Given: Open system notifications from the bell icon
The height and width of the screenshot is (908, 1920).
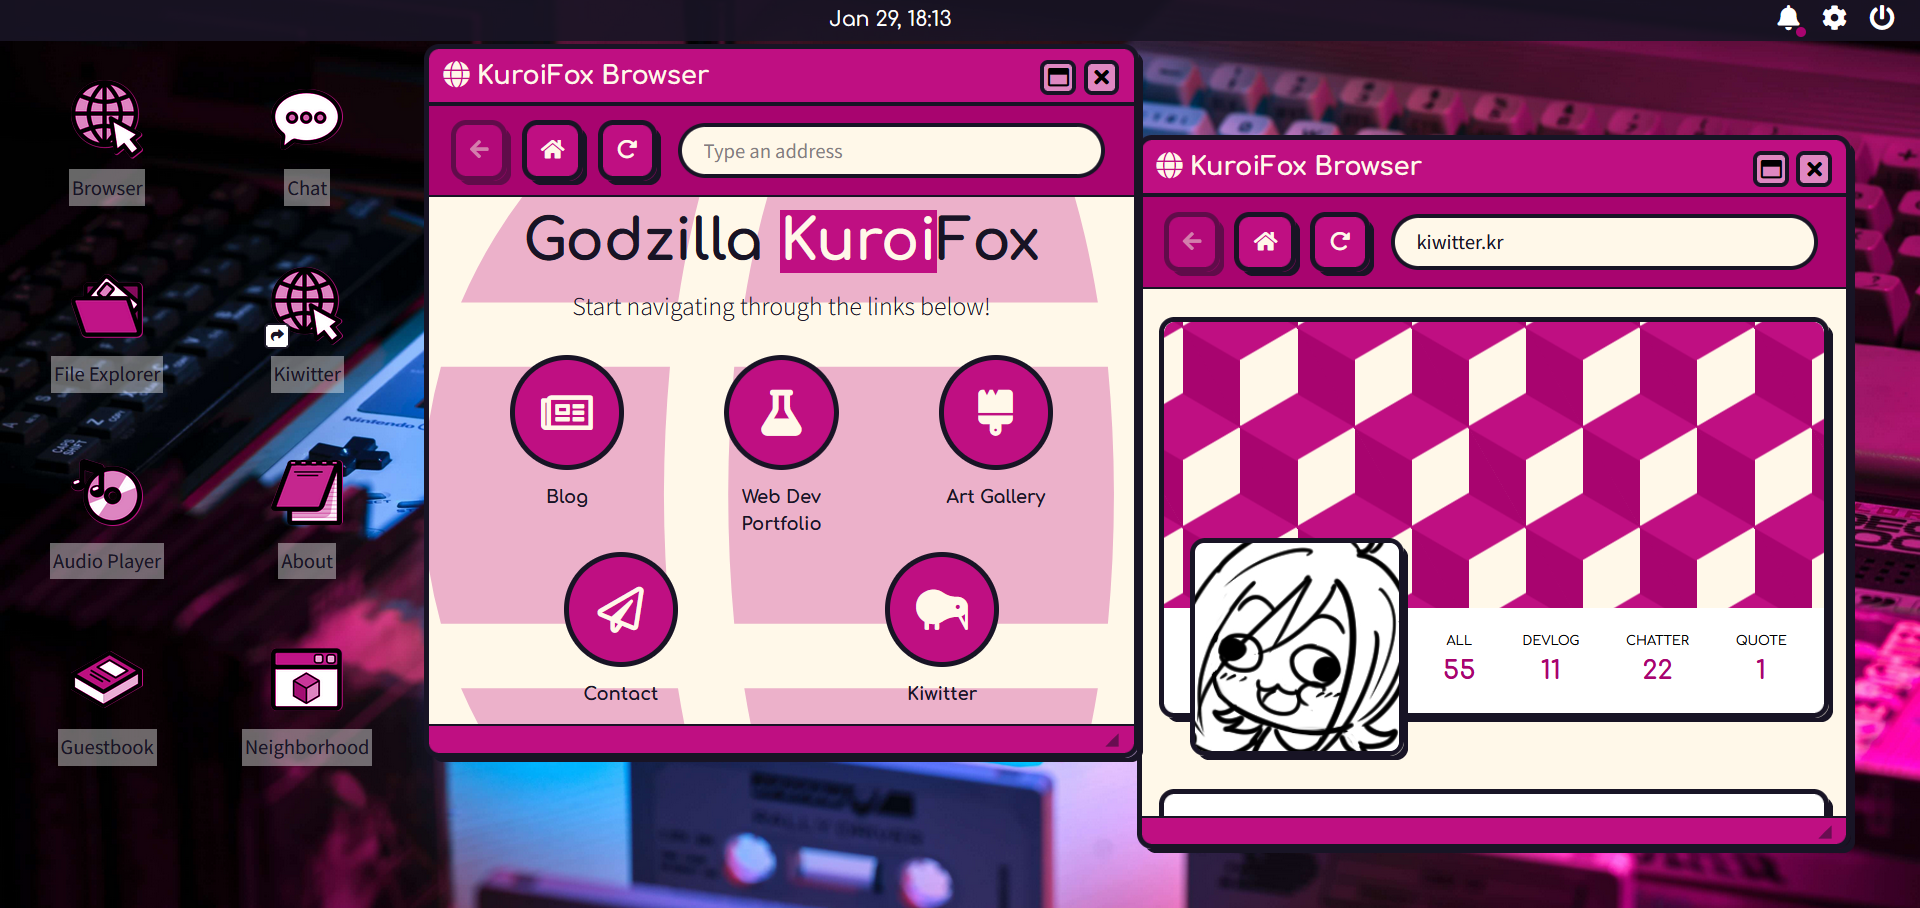Looking at the screenshot, I should pyautogui.click(x=1789, y=18).
